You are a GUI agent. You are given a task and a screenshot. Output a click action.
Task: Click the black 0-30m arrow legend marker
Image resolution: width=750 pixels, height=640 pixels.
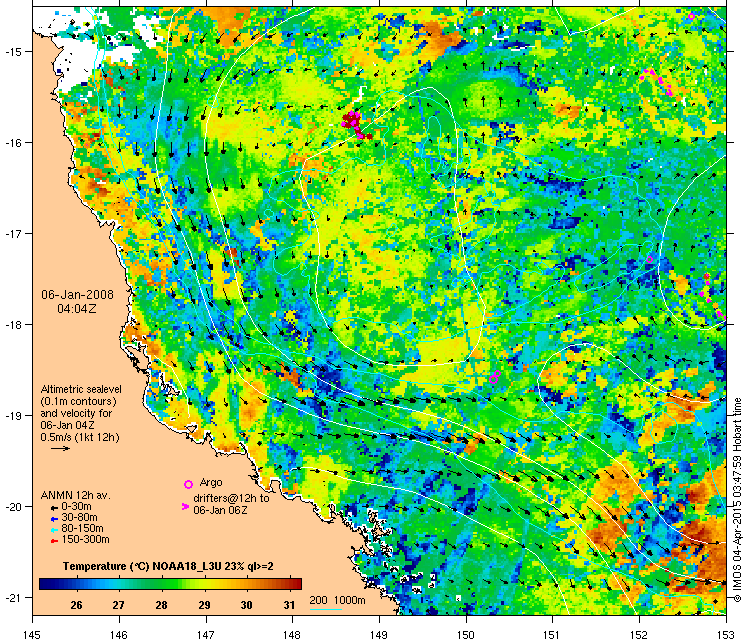(x=54, y=508)
